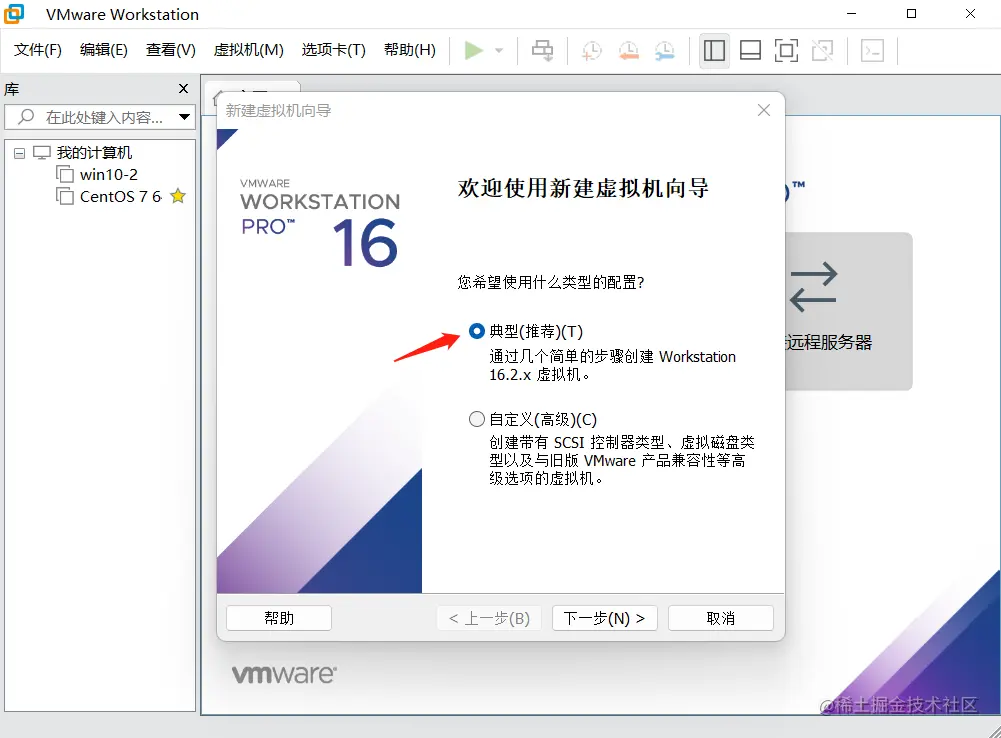Power on the virtual machine with the green play icon

point(473,50)
